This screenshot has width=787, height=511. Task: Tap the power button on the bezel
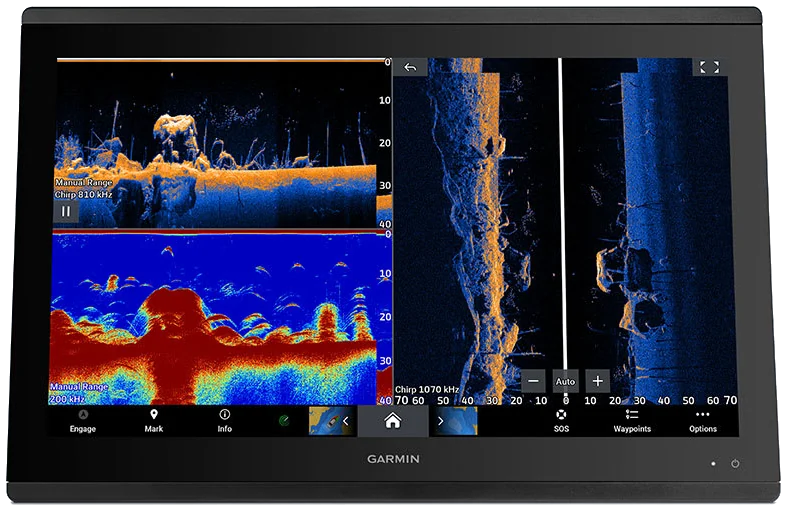click(x=735, y=464)
